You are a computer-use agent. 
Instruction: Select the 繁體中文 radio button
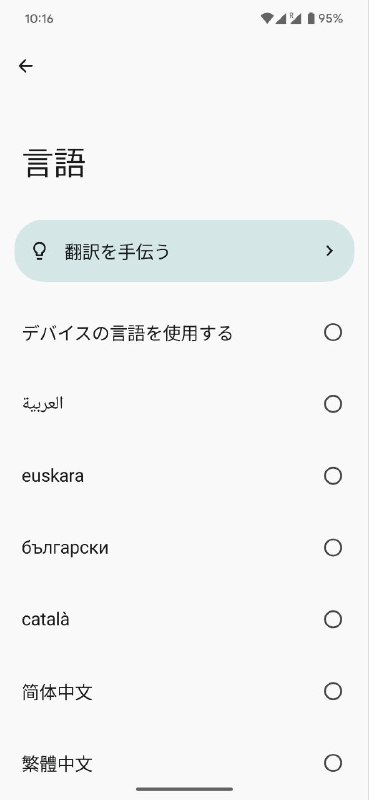333,764
